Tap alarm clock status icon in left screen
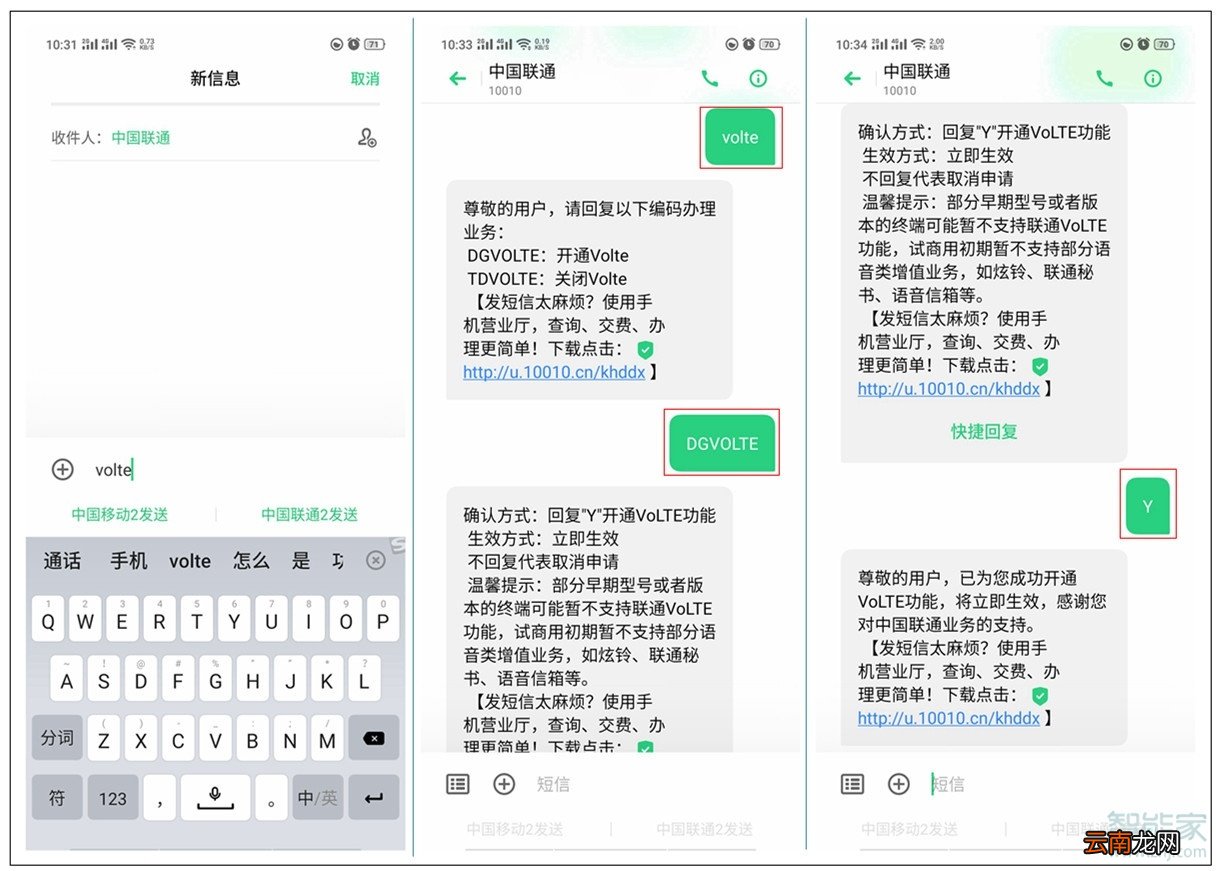Viewport: 1217px width, 871px height. pos(353,44)
